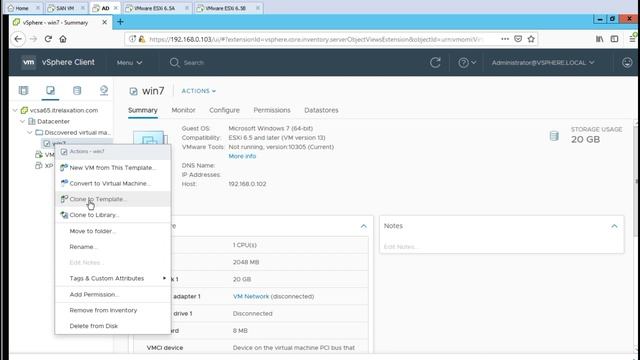
Task: Open Hosts and Clusters inventory icon
Action: pyautogui.click(x=24, y=90)
